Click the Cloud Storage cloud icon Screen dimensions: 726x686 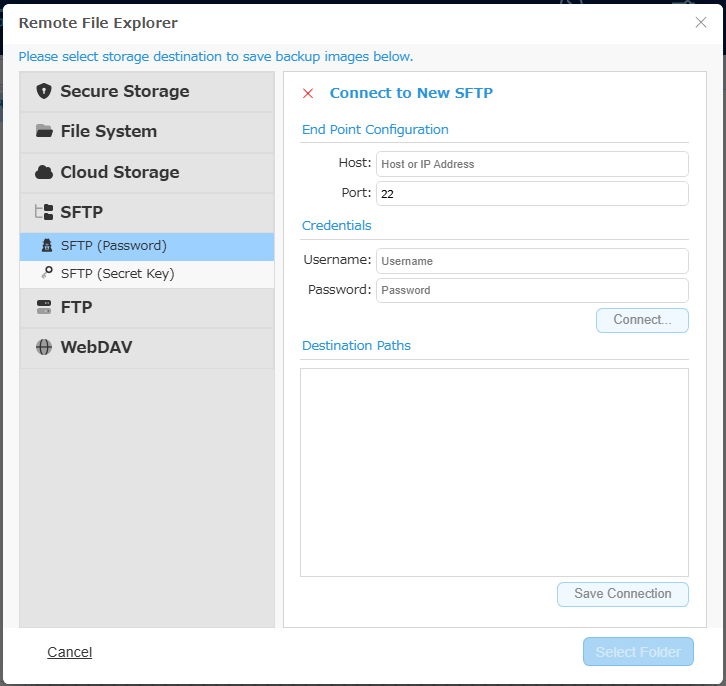point(44,172)
